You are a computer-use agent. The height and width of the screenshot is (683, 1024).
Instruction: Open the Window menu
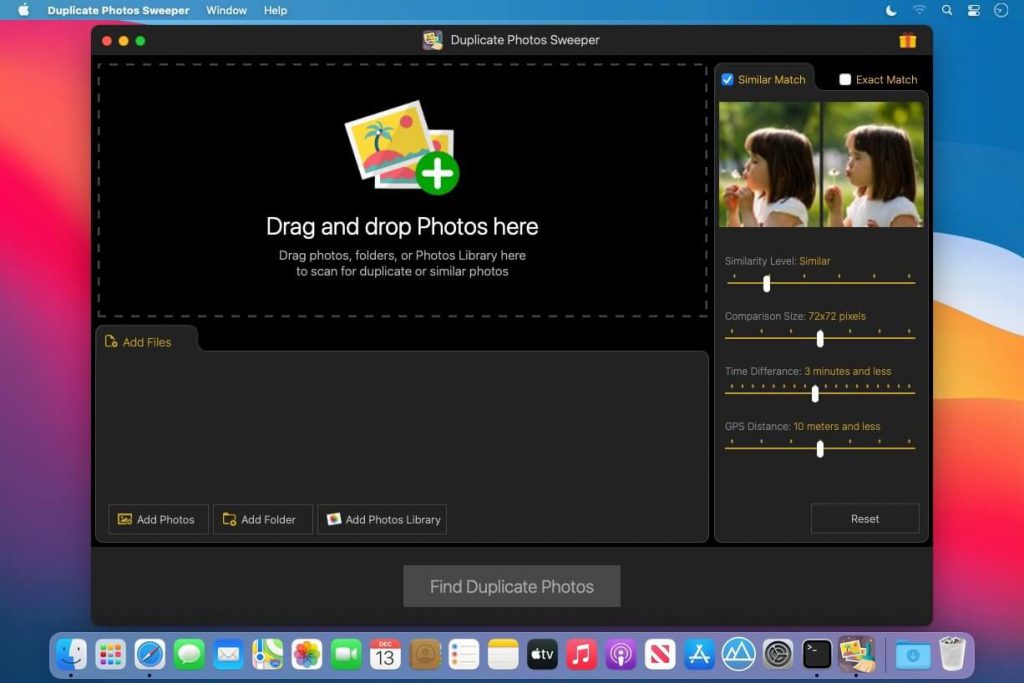click(x=226, y=10)
